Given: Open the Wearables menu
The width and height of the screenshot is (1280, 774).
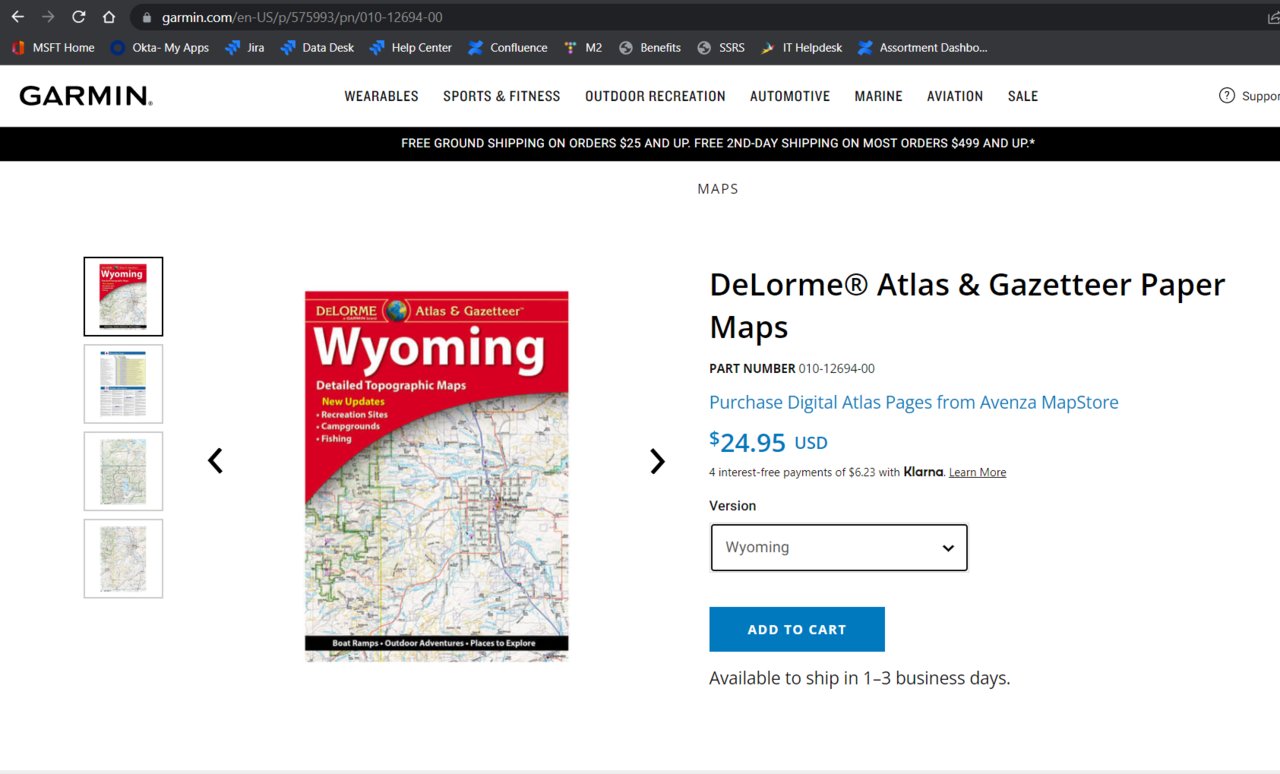Looking at the screenshot, I should tap(381, 96).
